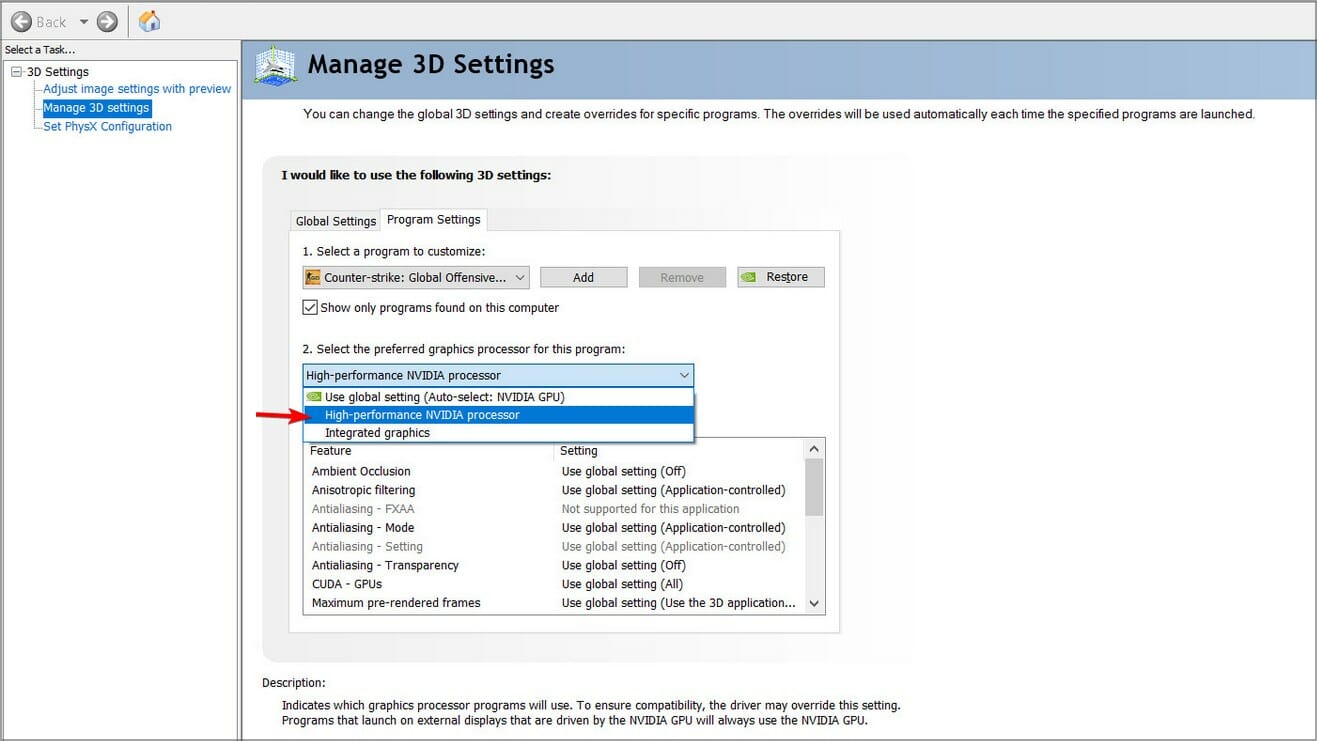Click the Add button
The height and width of the screenshot is (741, 1317).
click(x=583, y=277)
